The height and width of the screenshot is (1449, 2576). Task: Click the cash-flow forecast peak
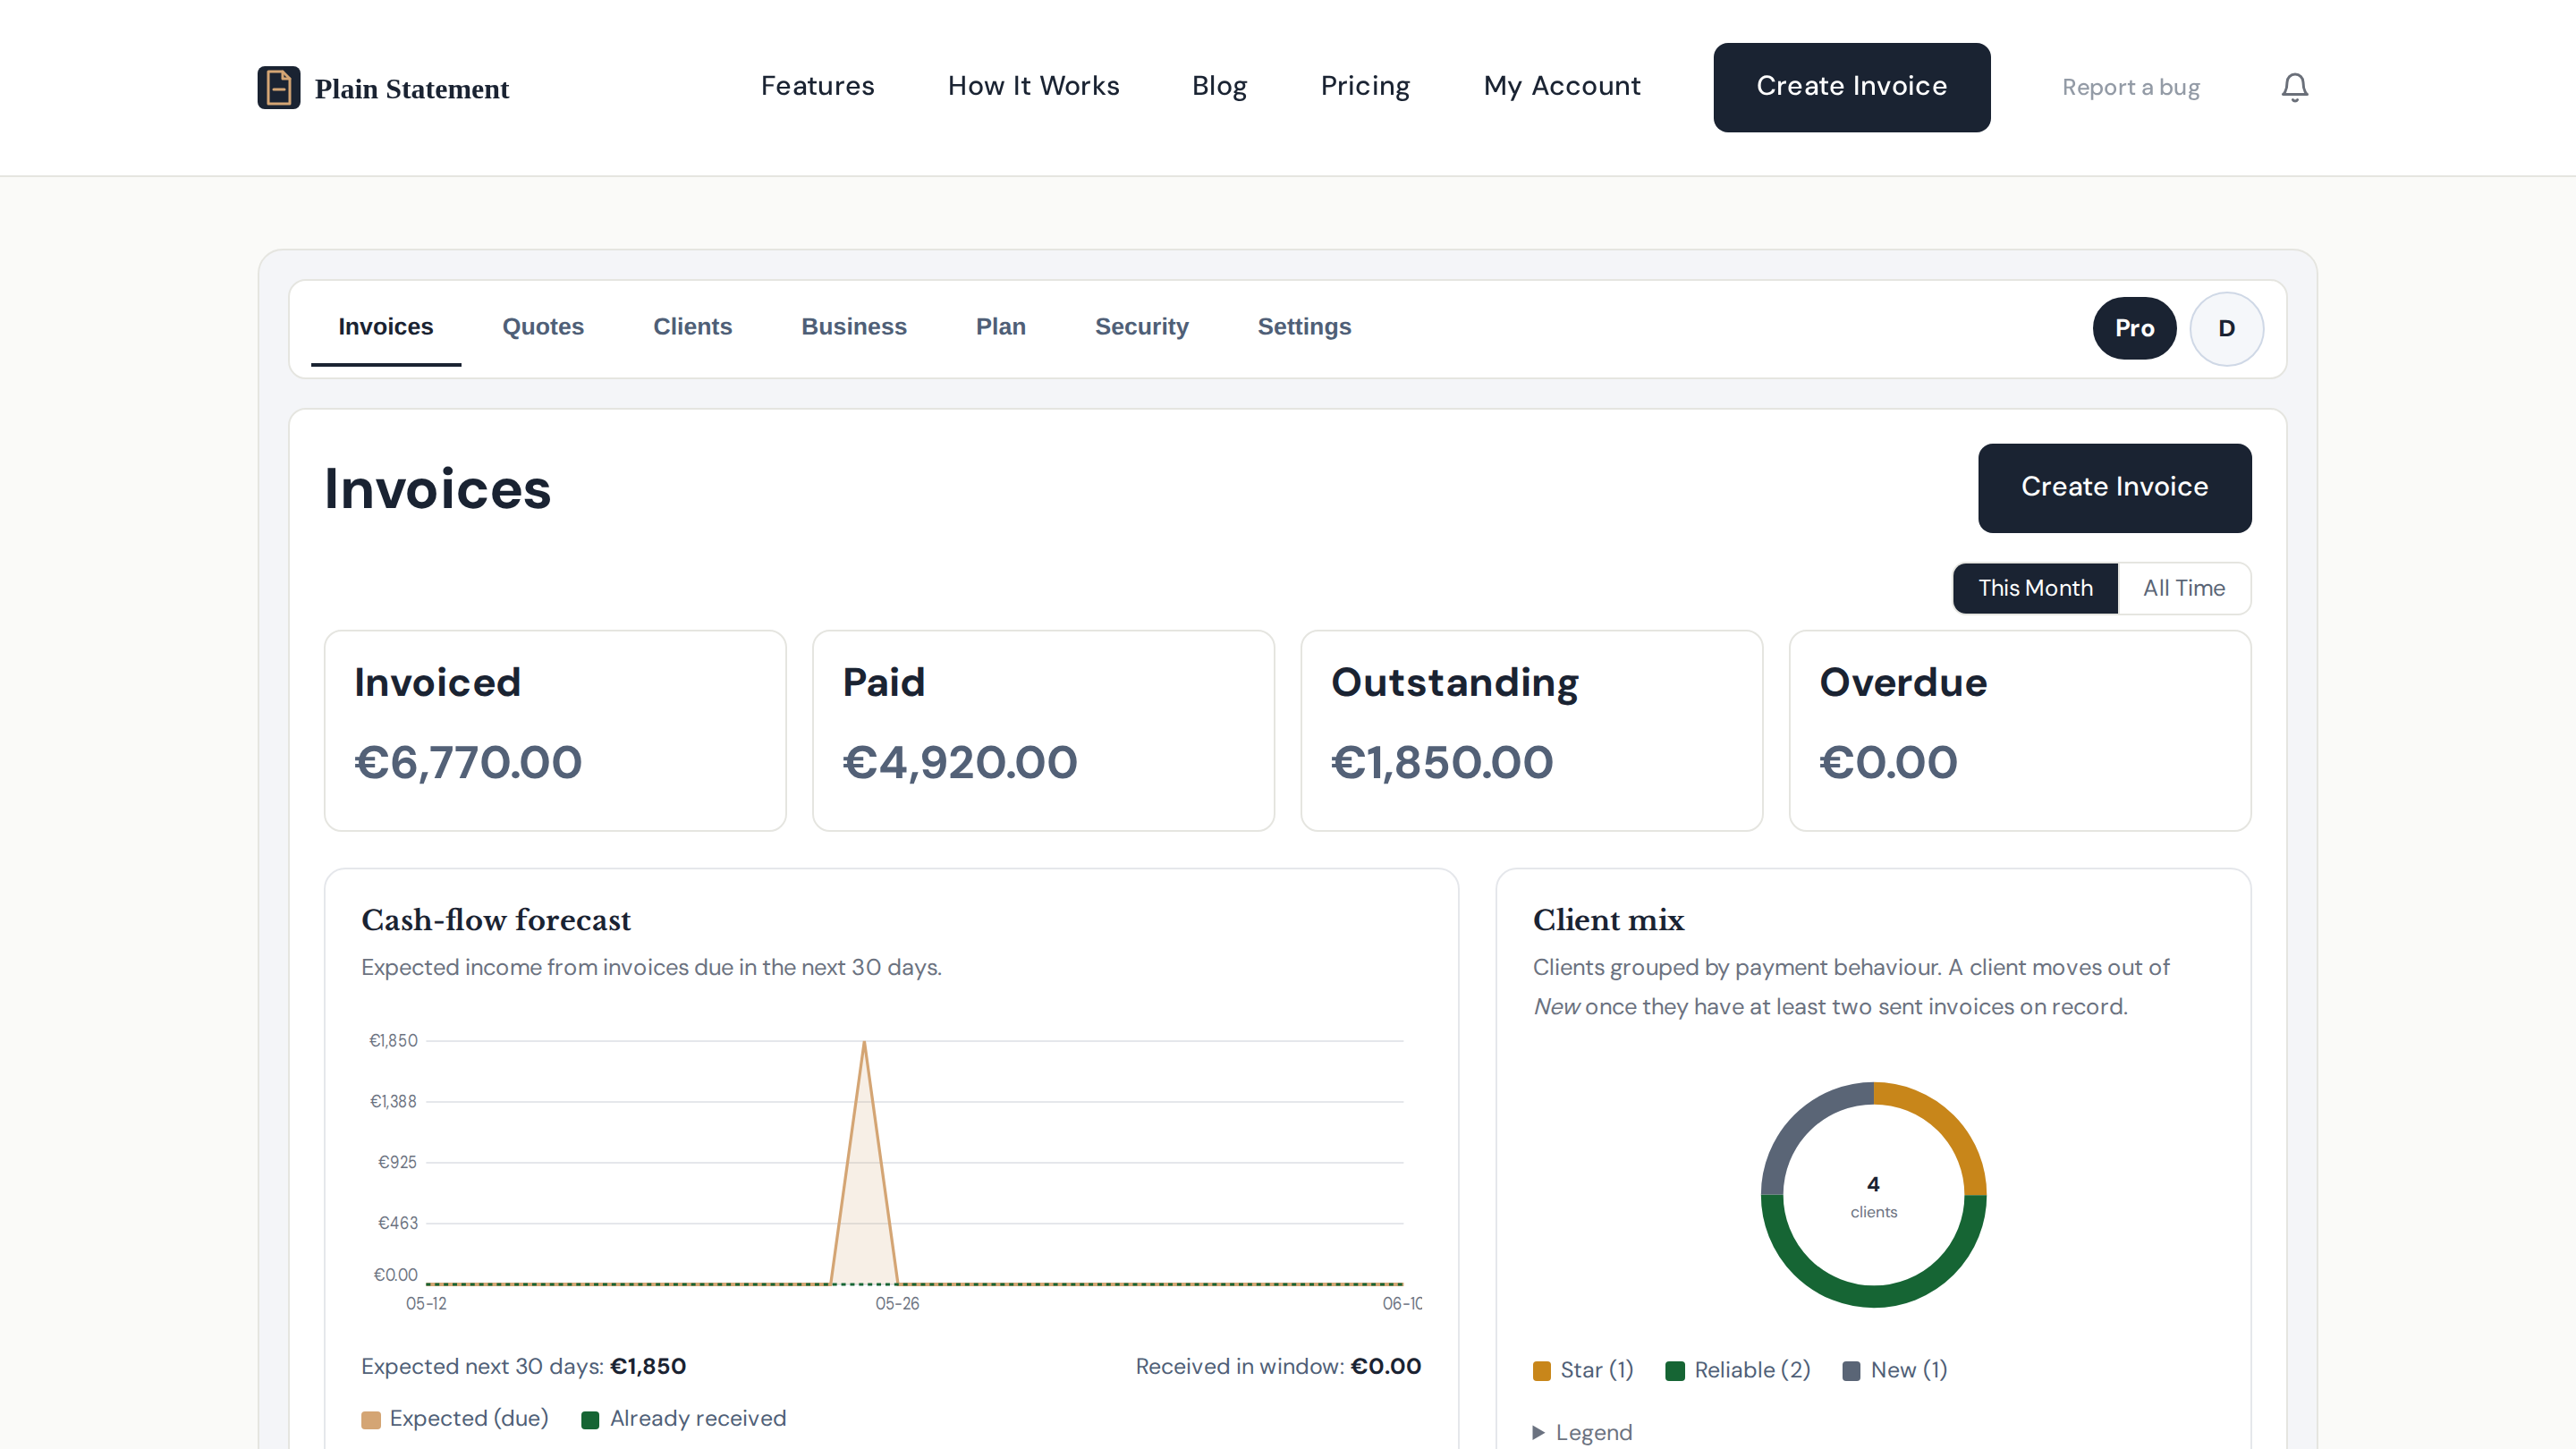tap(864, 1043)
